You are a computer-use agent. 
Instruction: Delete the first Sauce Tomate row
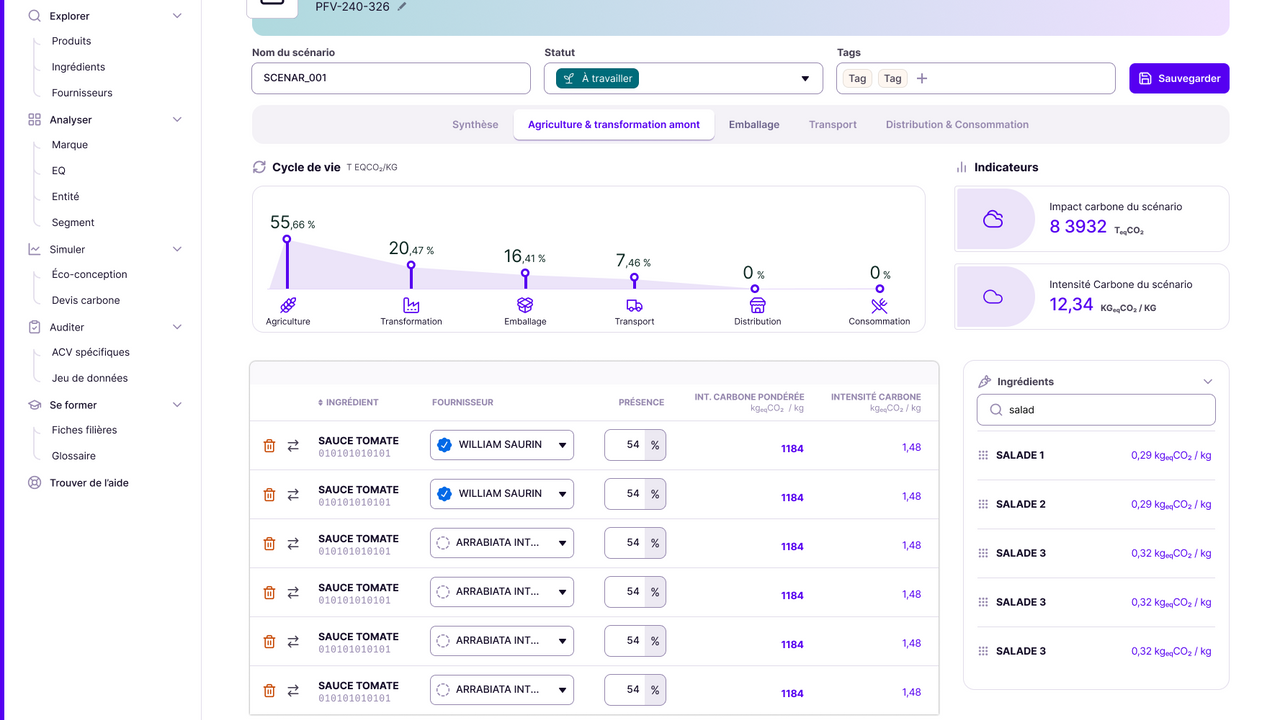click(x=269, y=446)
